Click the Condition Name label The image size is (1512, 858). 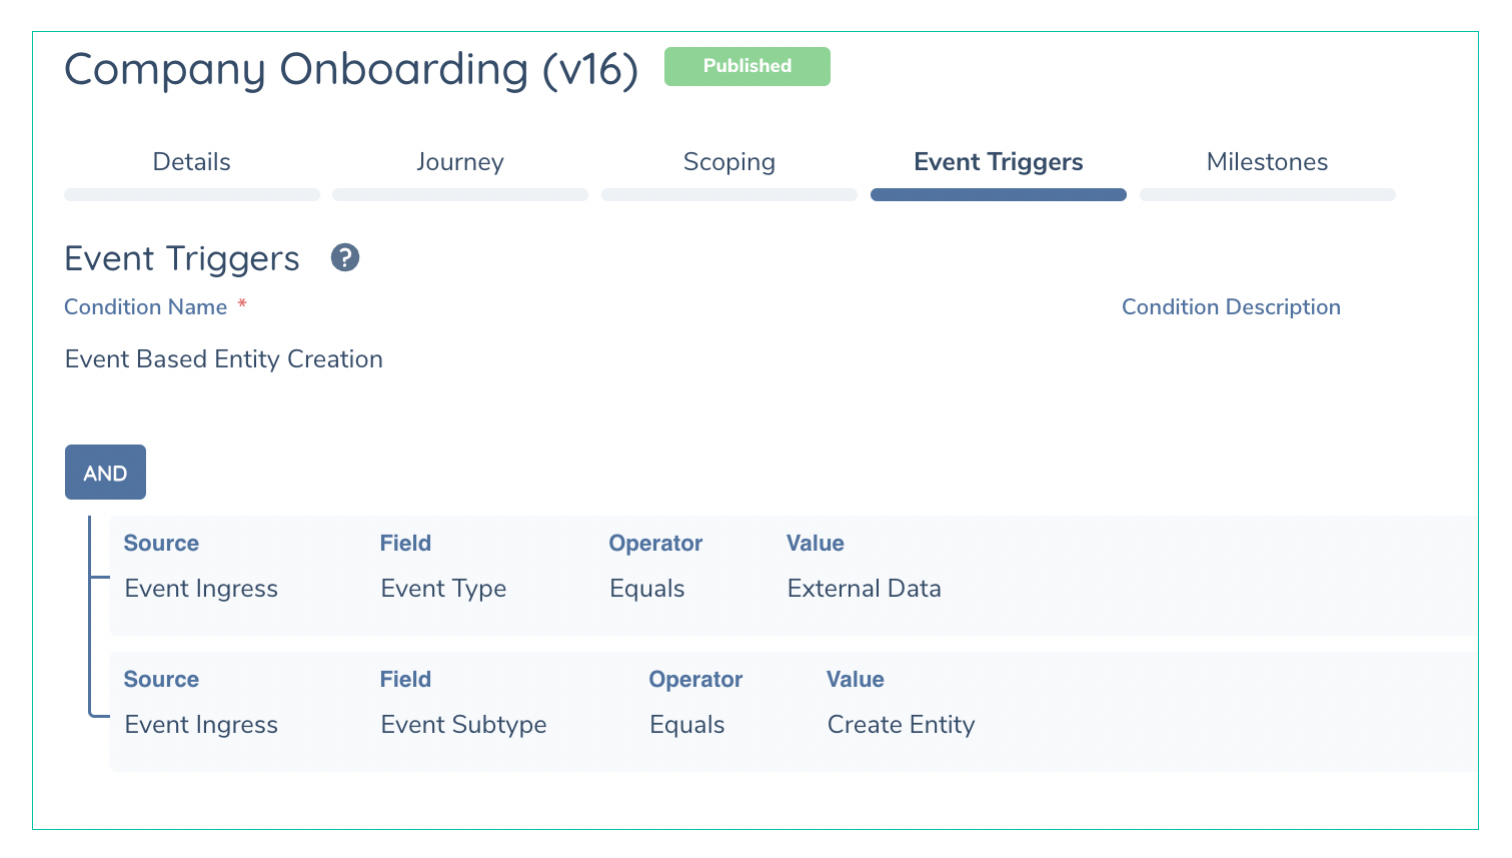146,307
